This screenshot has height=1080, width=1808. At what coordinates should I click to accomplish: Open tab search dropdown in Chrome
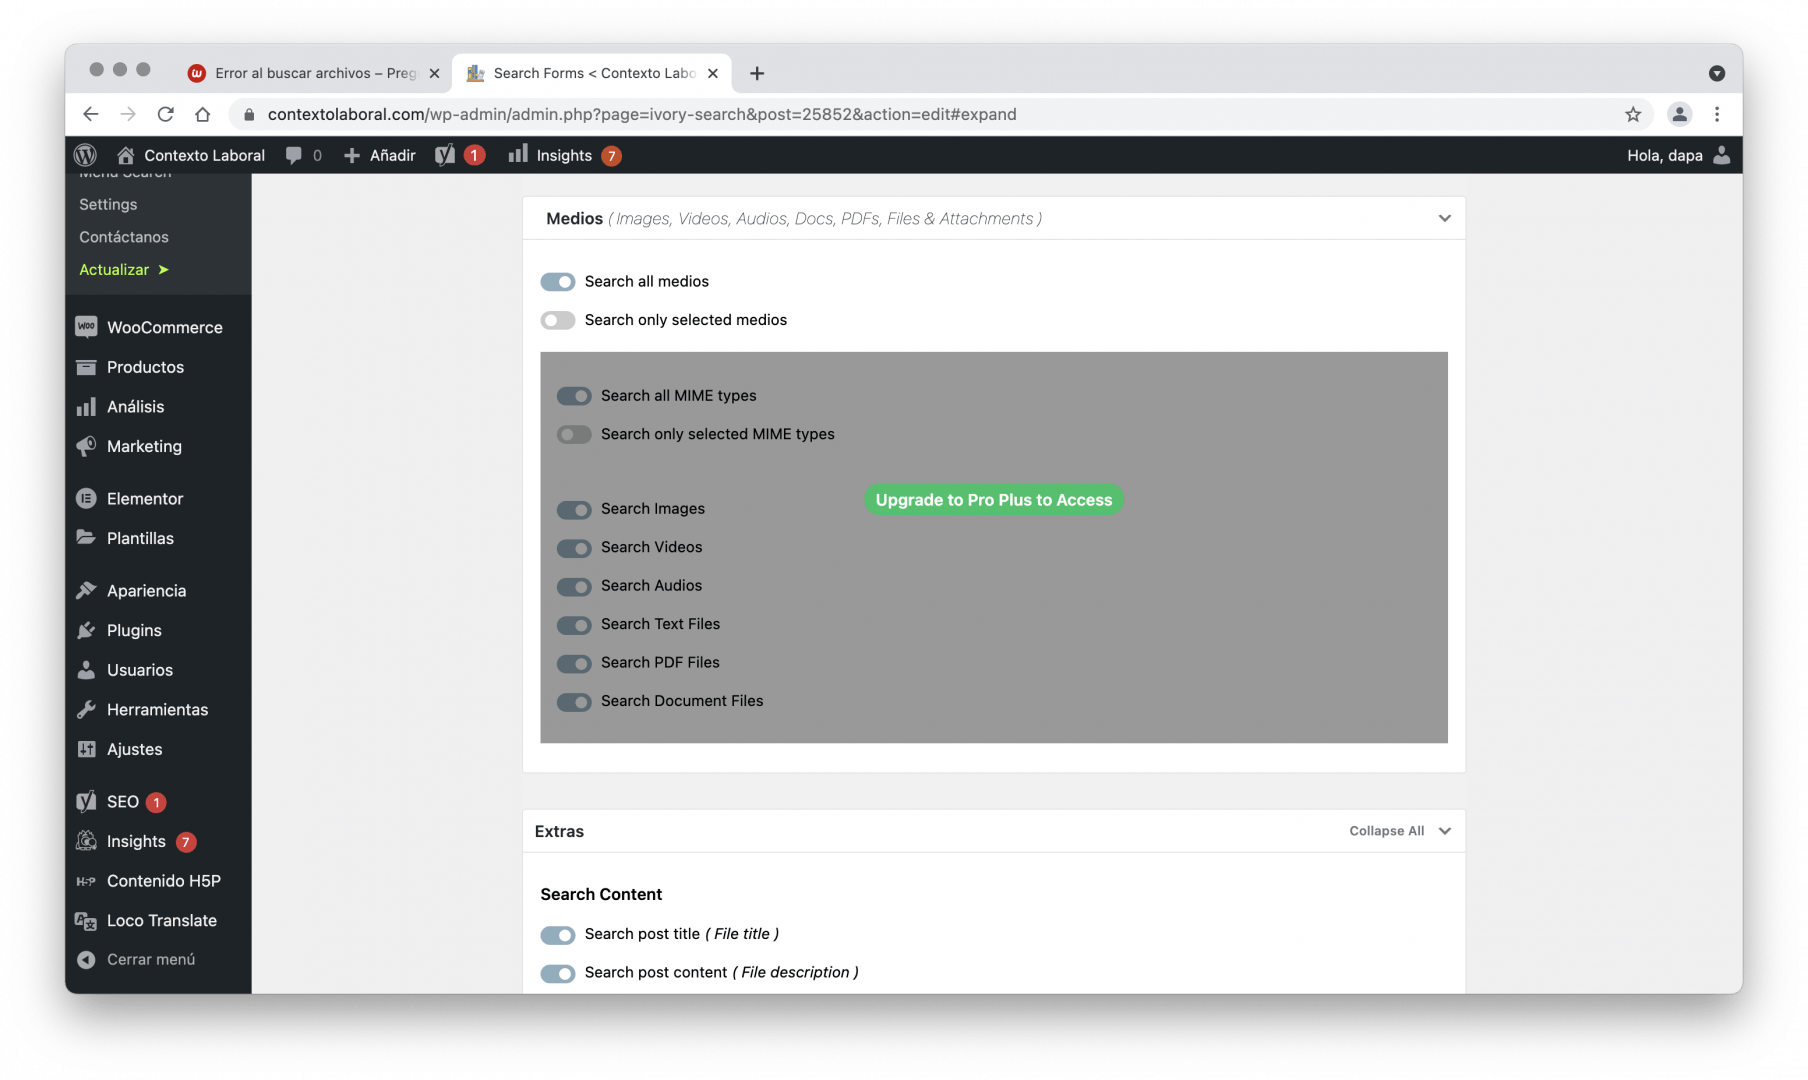(1717, 73)
